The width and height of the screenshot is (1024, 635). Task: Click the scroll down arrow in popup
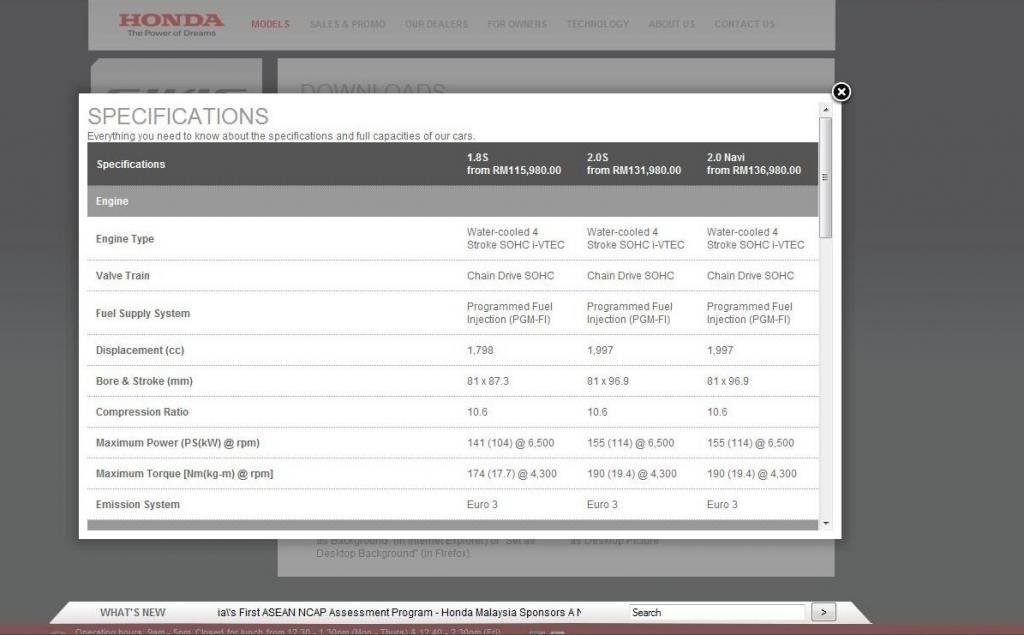click(x=825, y=523)
